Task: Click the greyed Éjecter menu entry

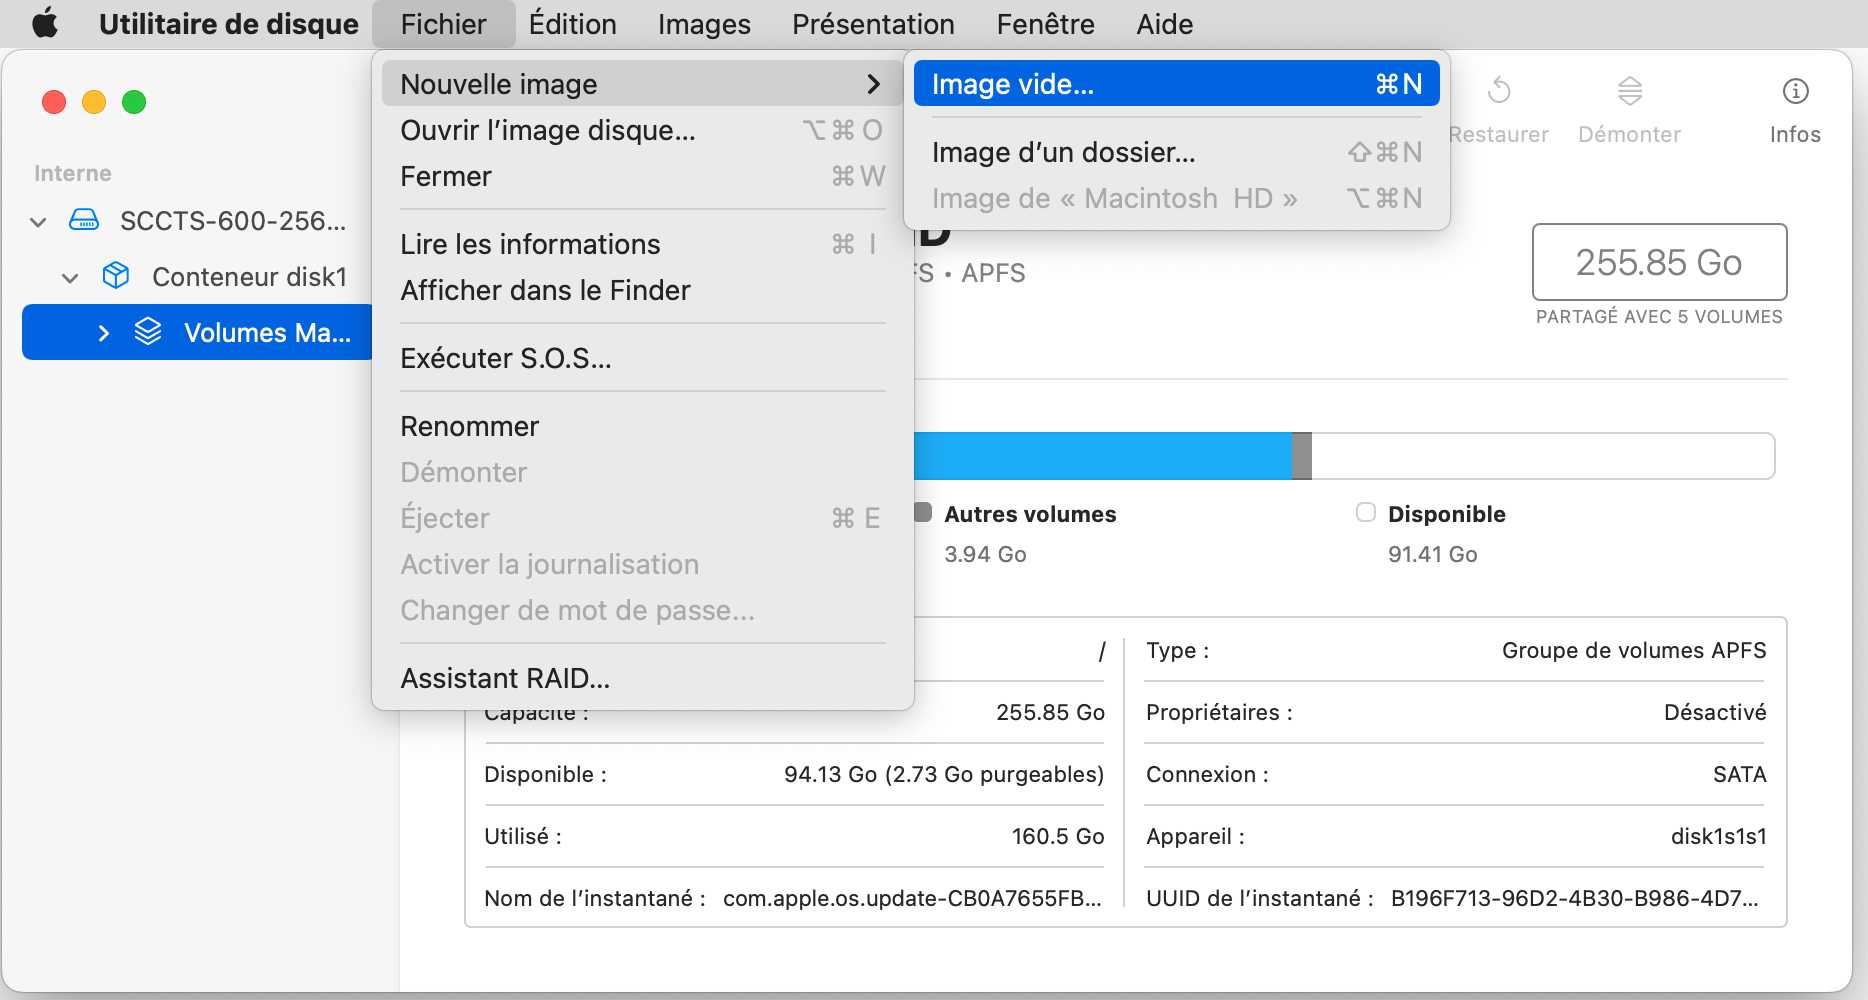Action: click(642, 518)
